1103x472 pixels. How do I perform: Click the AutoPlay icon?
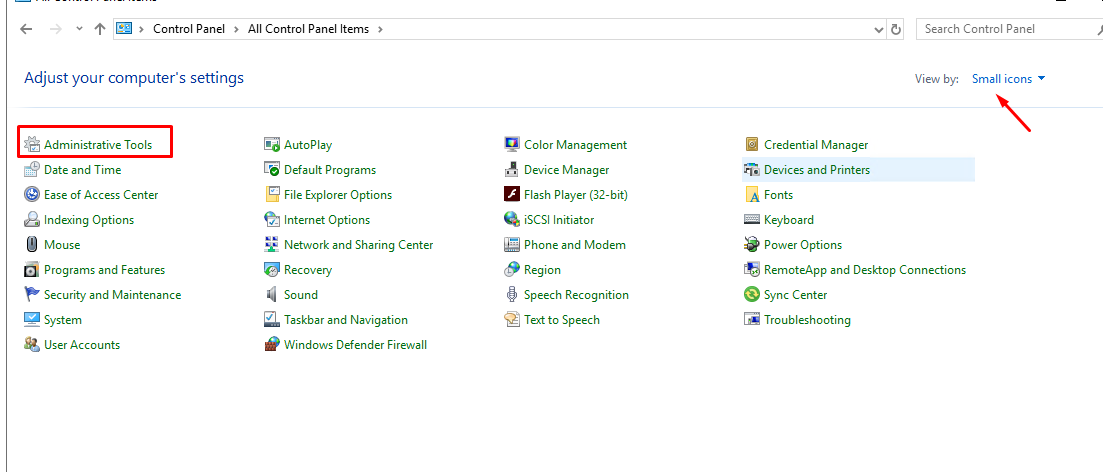point(272,145)
